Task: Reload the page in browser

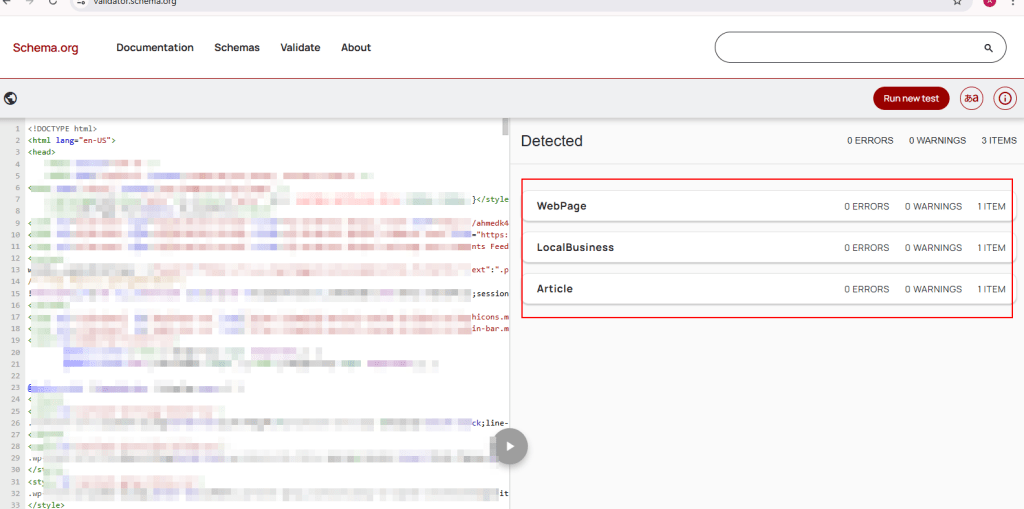Action: 53,3
